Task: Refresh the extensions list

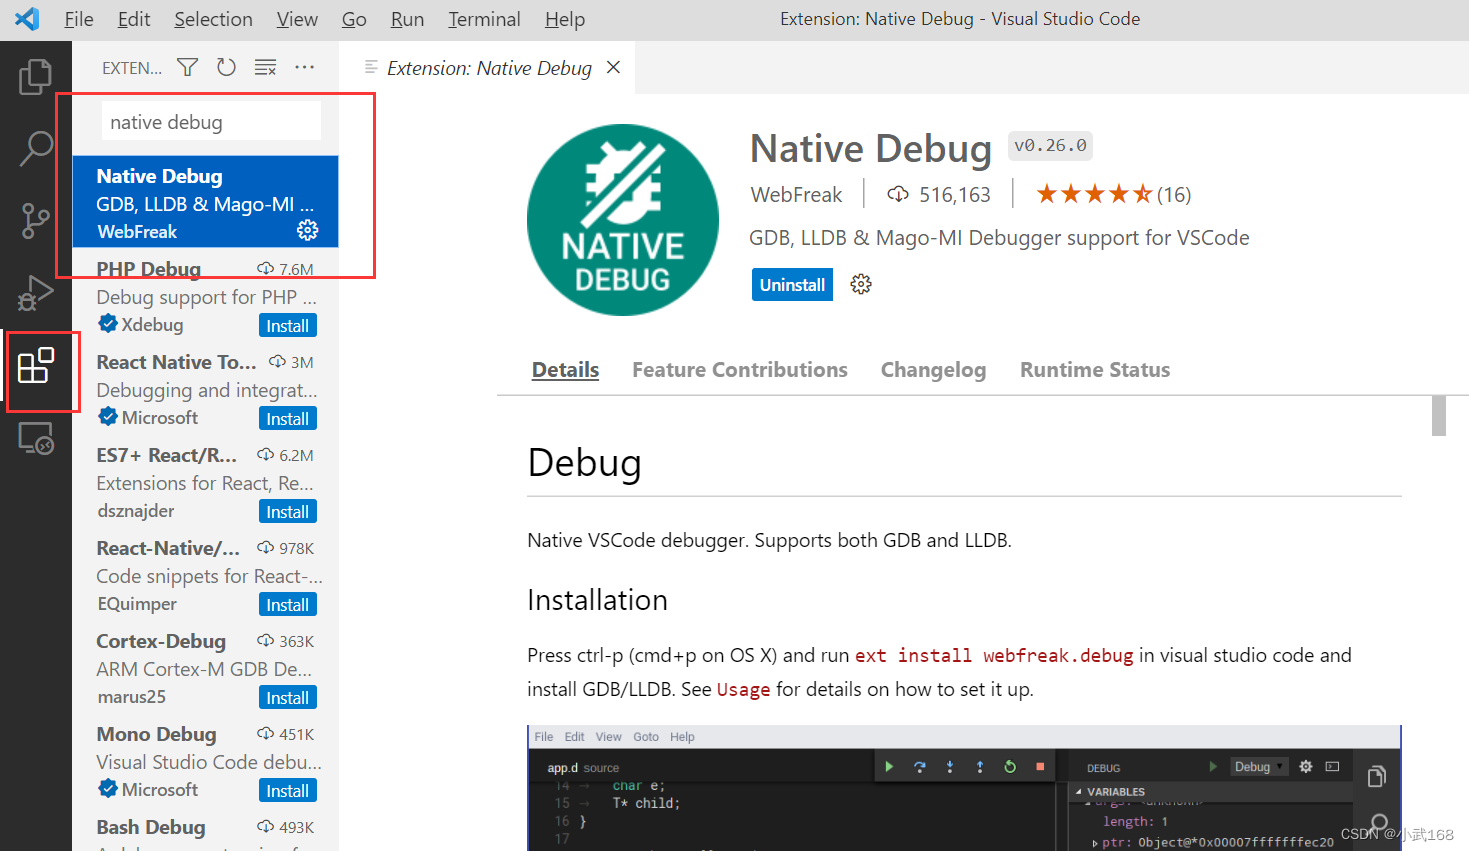Action: 226,67
